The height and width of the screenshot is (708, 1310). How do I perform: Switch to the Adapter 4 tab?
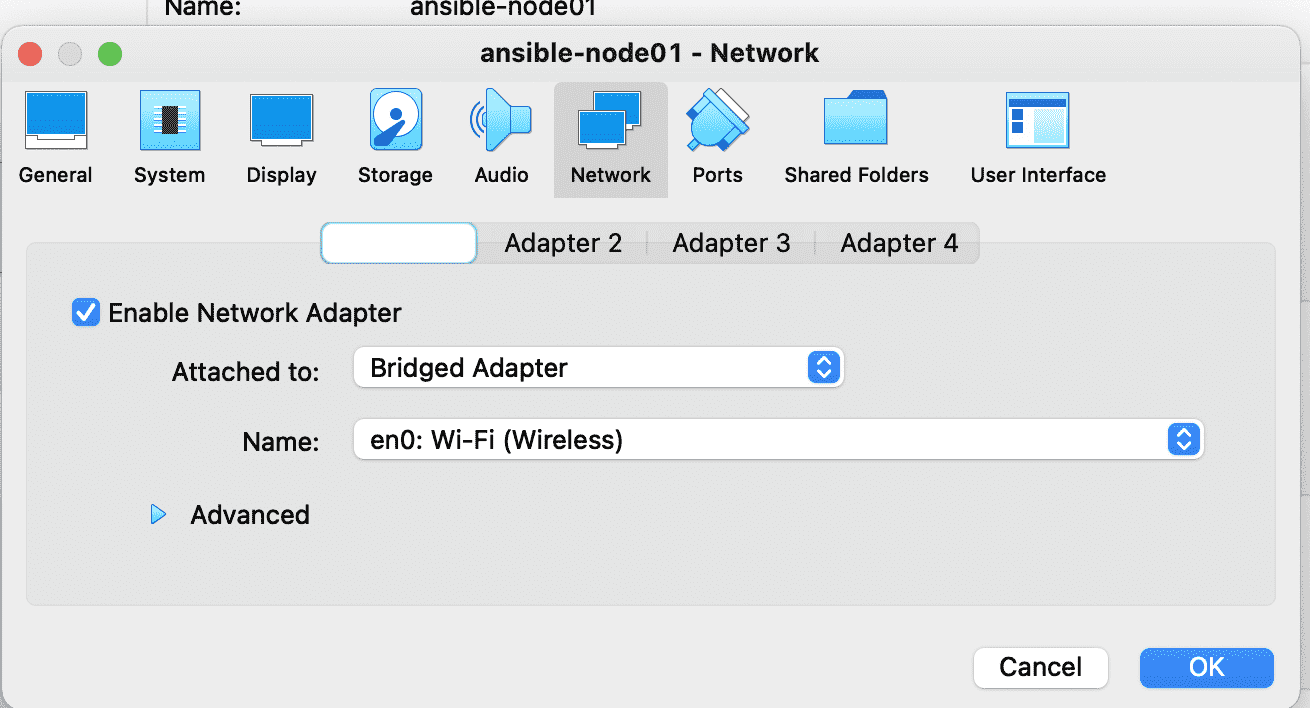[899, 243]
